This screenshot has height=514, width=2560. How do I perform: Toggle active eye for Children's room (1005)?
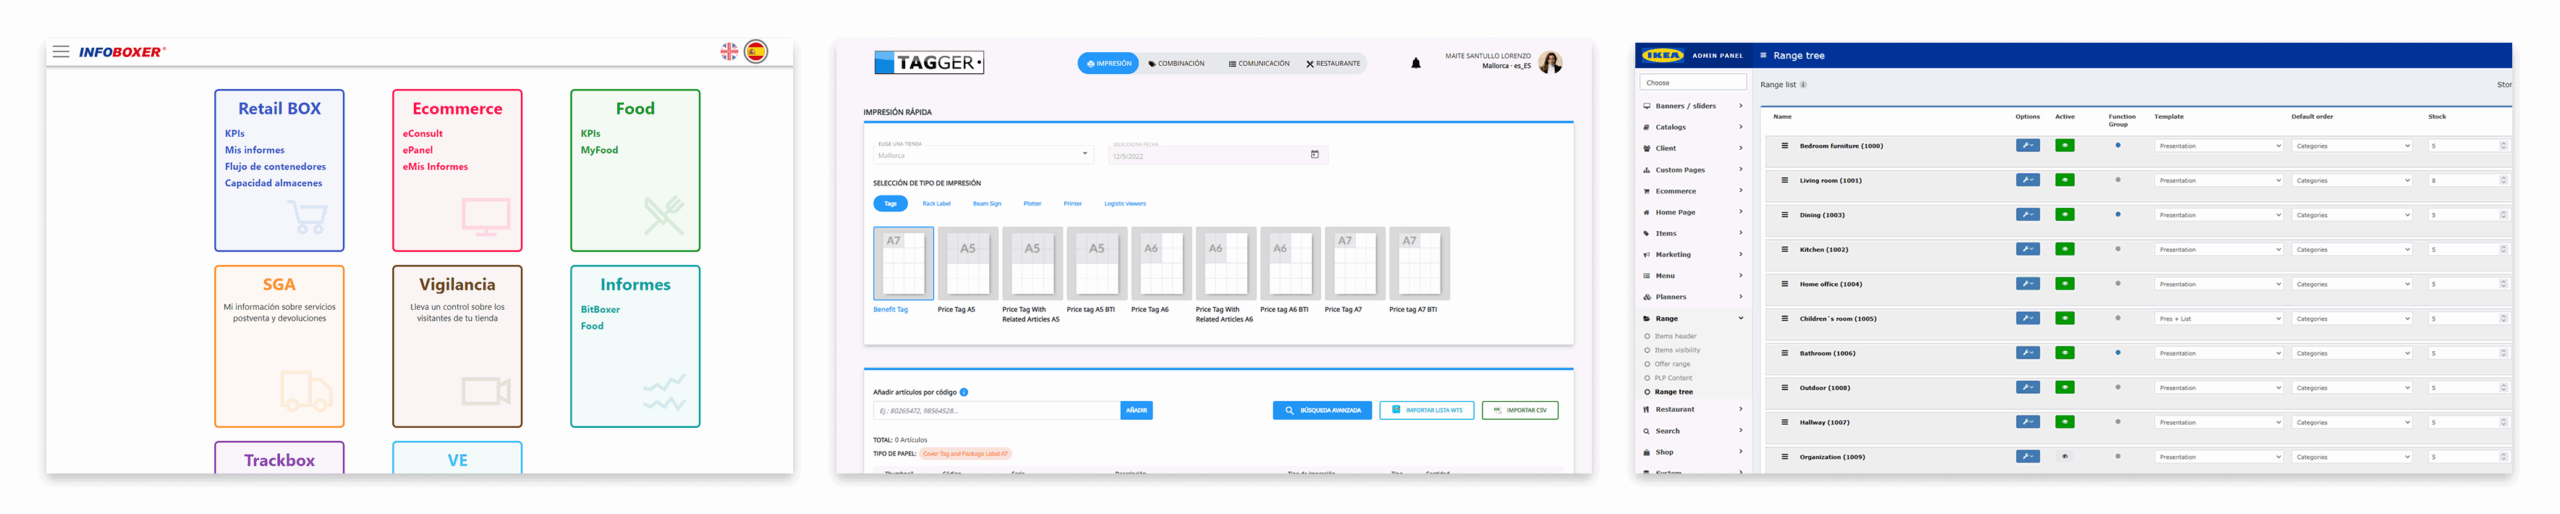pyautogui.click(x=2064, y=318)
